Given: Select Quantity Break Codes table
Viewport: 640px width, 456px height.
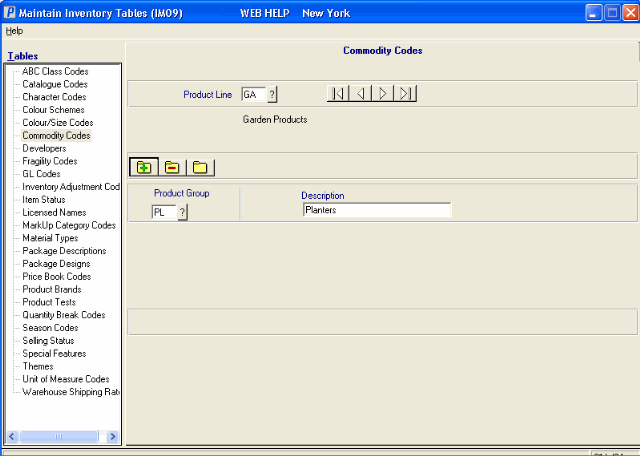Looking at the screenshot, I should [64, 315].
